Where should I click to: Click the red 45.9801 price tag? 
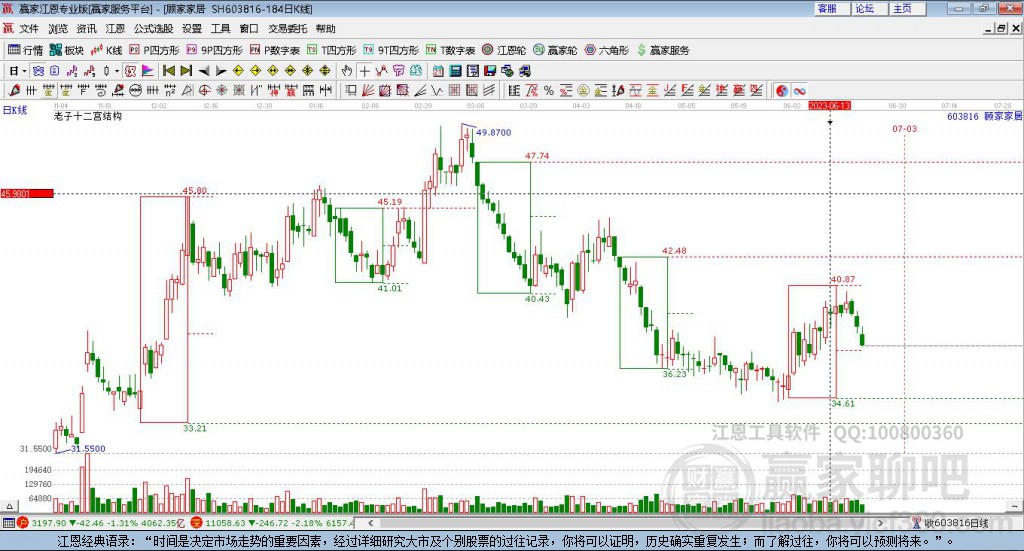pos(27,193)
